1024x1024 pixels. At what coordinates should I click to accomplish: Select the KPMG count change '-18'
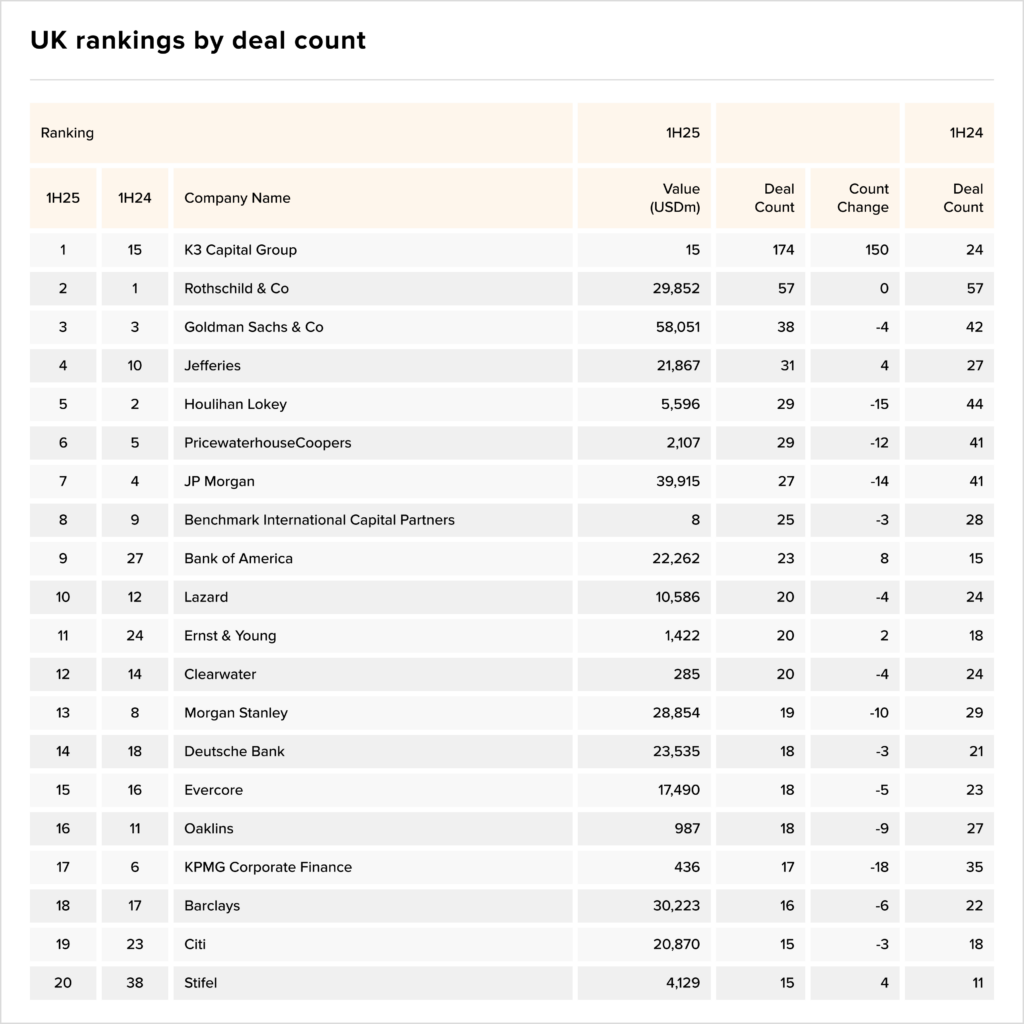(879, 867)
